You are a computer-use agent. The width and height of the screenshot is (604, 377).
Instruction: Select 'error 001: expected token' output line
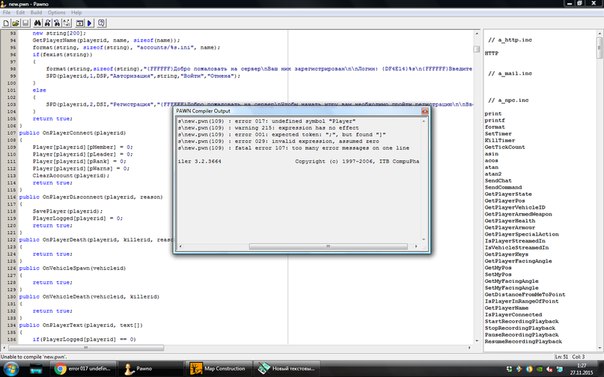282,134
